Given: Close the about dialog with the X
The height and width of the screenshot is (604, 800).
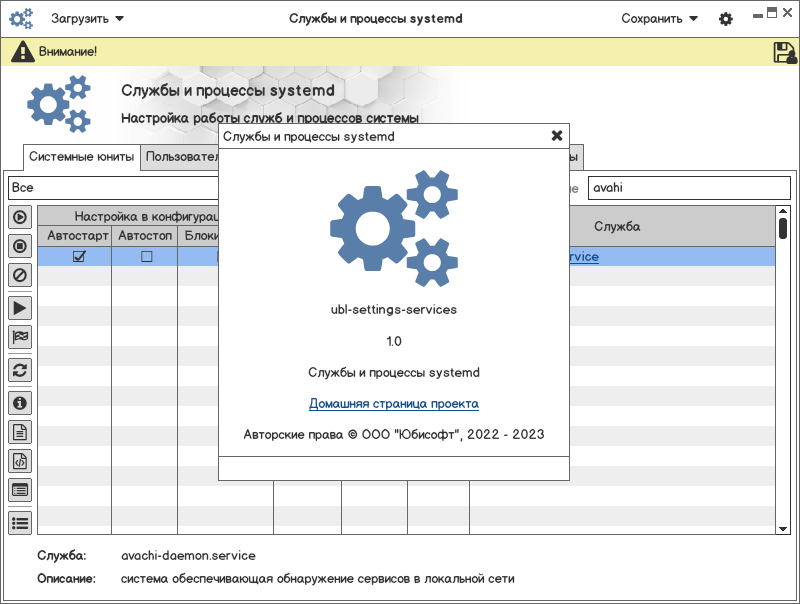Looking at the screenshot, I should [x=557, y=136].
